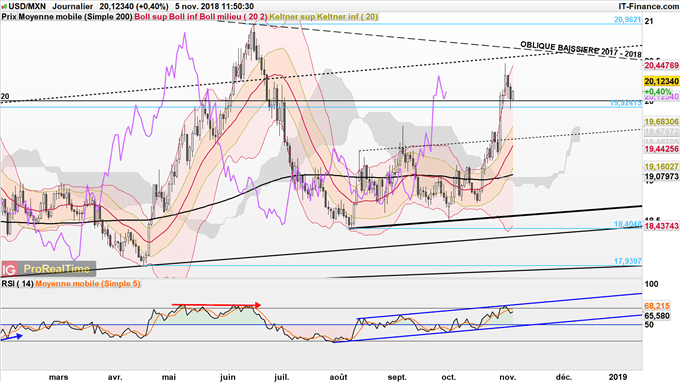Click OBLIQUE BAISSIERE 2017 - 2018 annotation
Screen dimensions: 680x382
581,49
